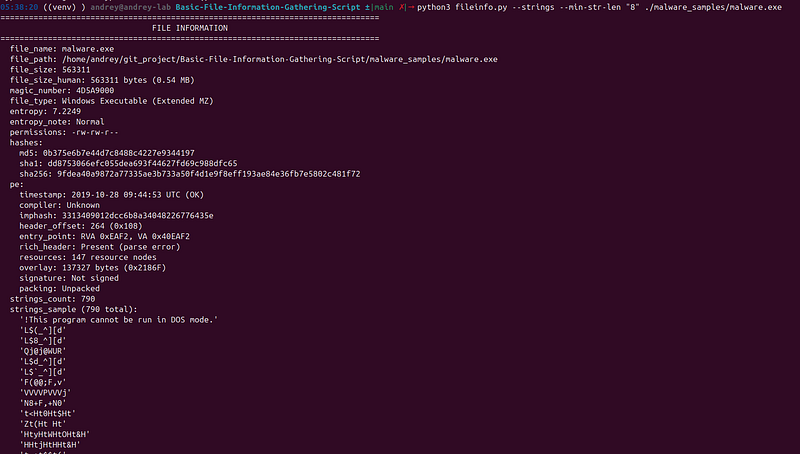Click the entry_point RVA line
Viewport: 800px width, 454px height.
pyautogui.click(x=104, y=237)
